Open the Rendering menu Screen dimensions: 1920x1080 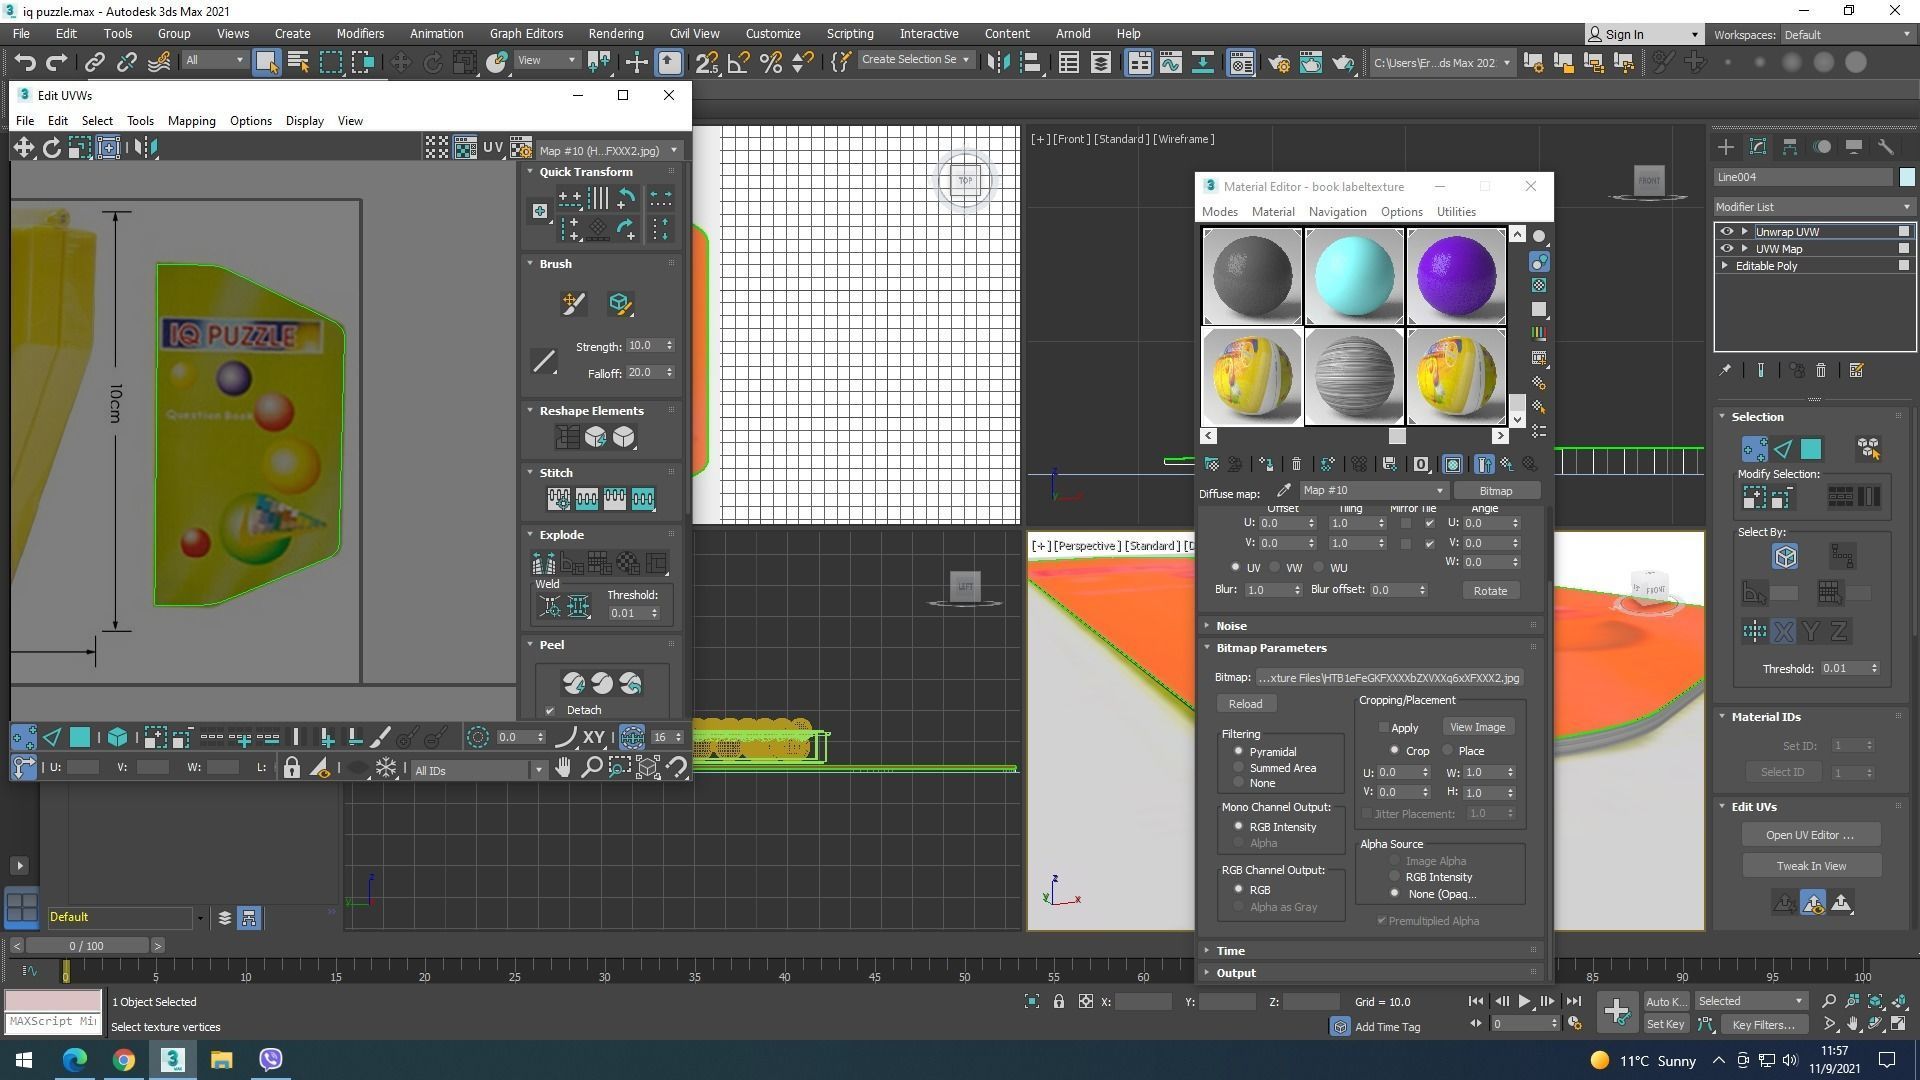coord(615,33)
